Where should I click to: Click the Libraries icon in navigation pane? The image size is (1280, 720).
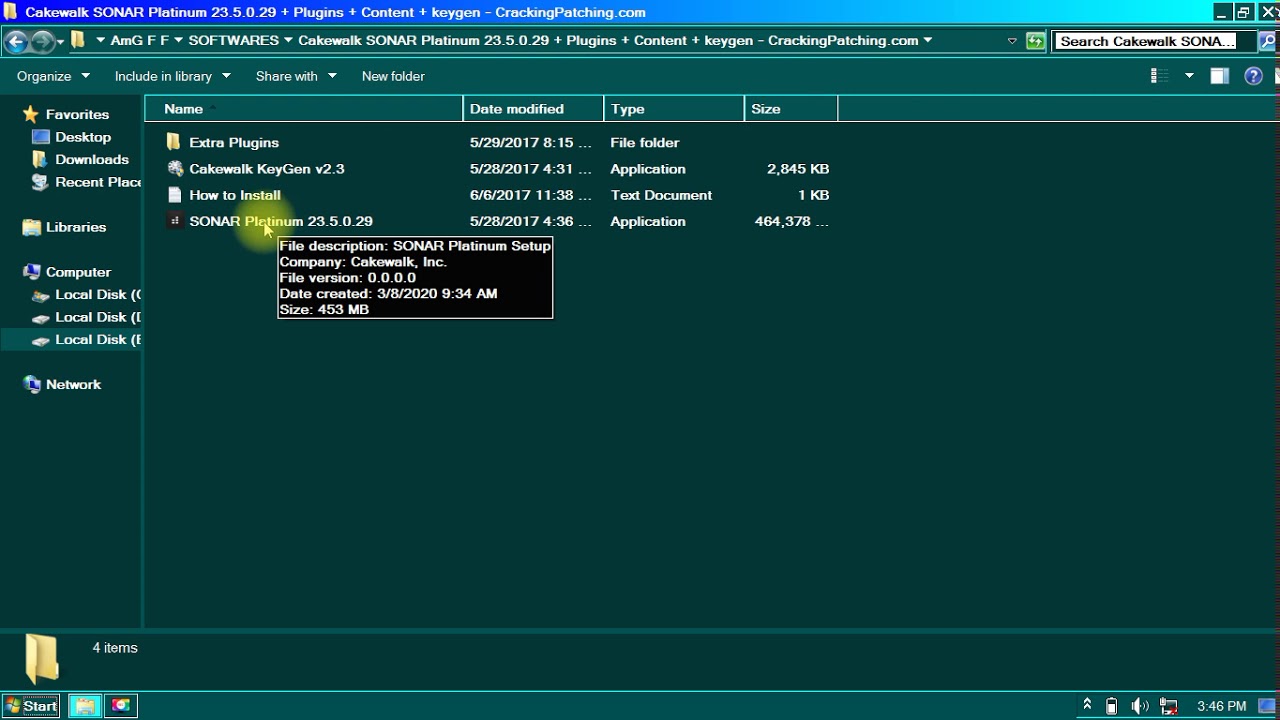[x=31, y=227]
